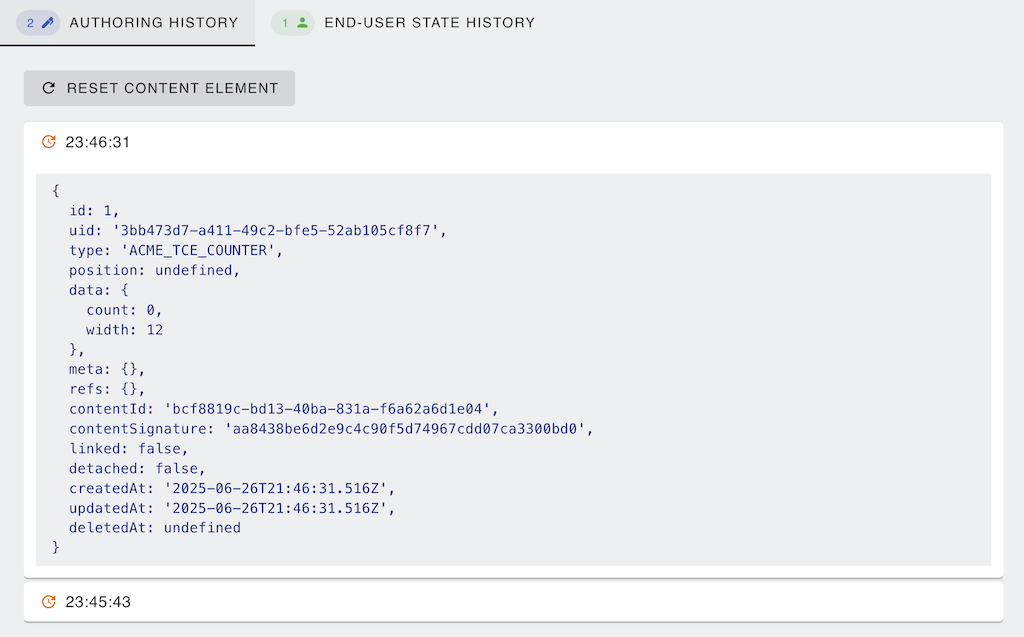Click Reset Content Element button
Image resolution: width=1024 pixels, height=637 pixels.
click(159, 88)
